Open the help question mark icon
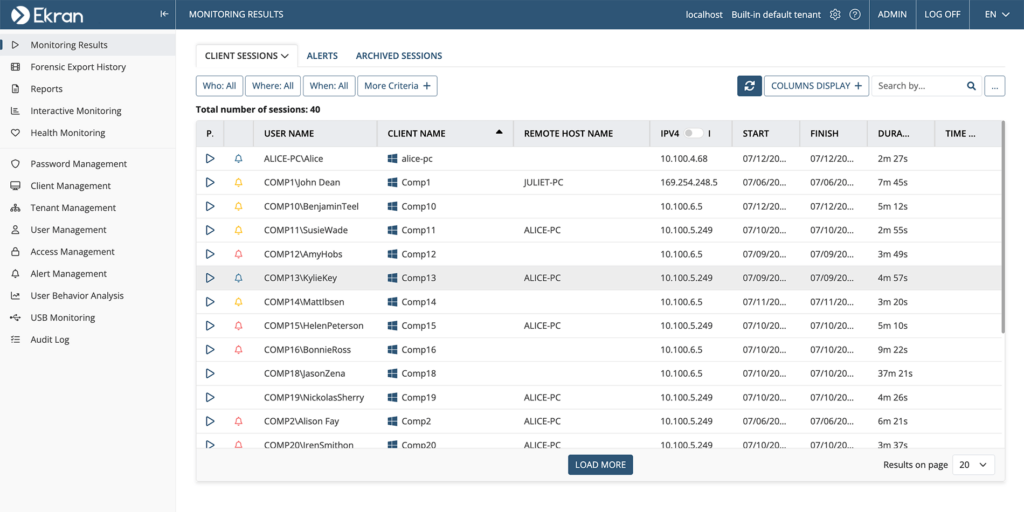The image size is (1024, 512). tap(855, 14)
